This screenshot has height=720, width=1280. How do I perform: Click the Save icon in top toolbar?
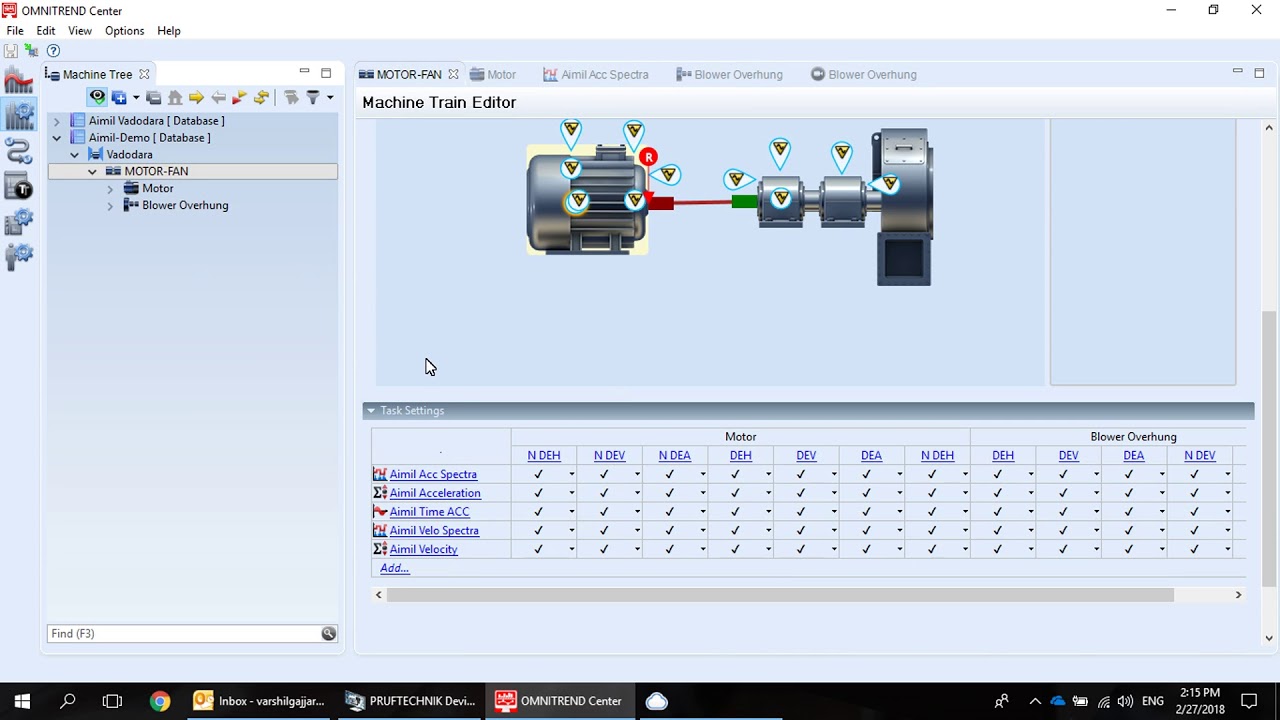[10, 51]
